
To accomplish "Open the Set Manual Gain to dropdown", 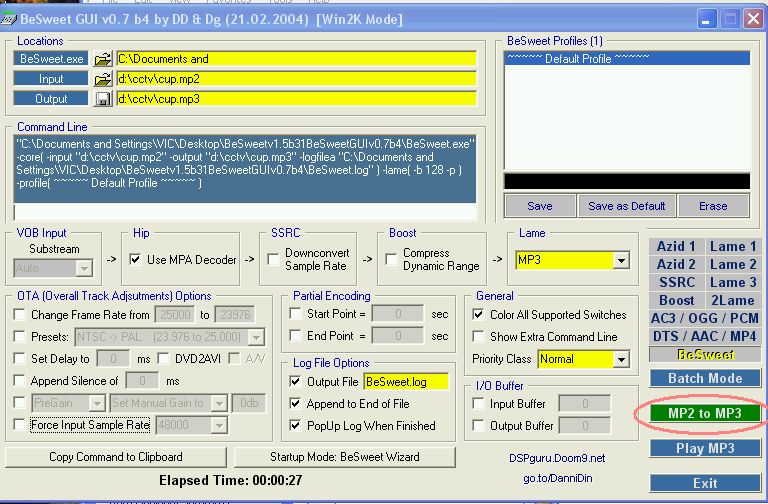I will 219,403.
